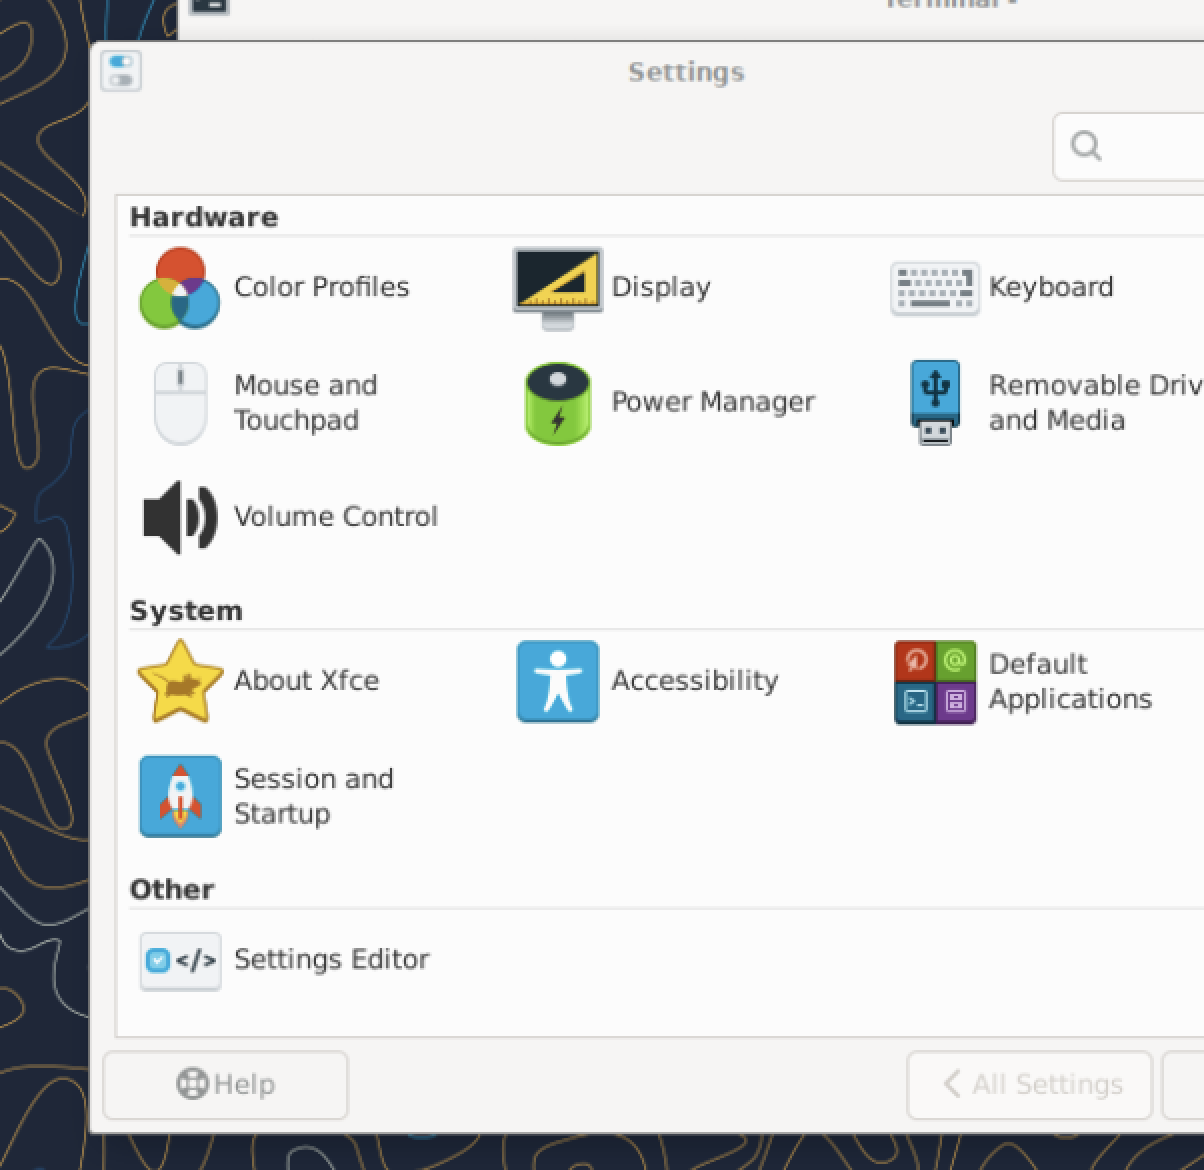
Task: Click the All Settings back button
Action: (x=1030, y=1084)
